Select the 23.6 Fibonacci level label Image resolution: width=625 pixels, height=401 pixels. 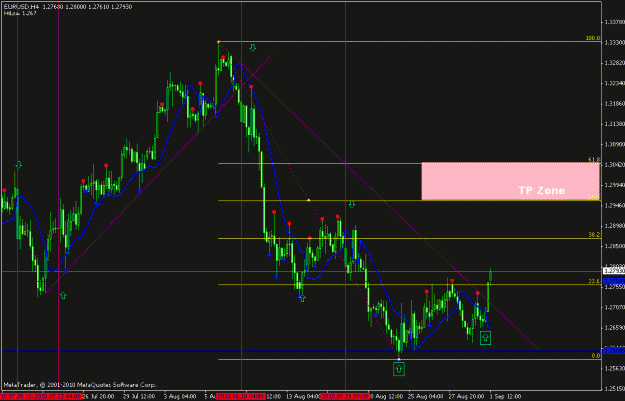click(594, 281)
